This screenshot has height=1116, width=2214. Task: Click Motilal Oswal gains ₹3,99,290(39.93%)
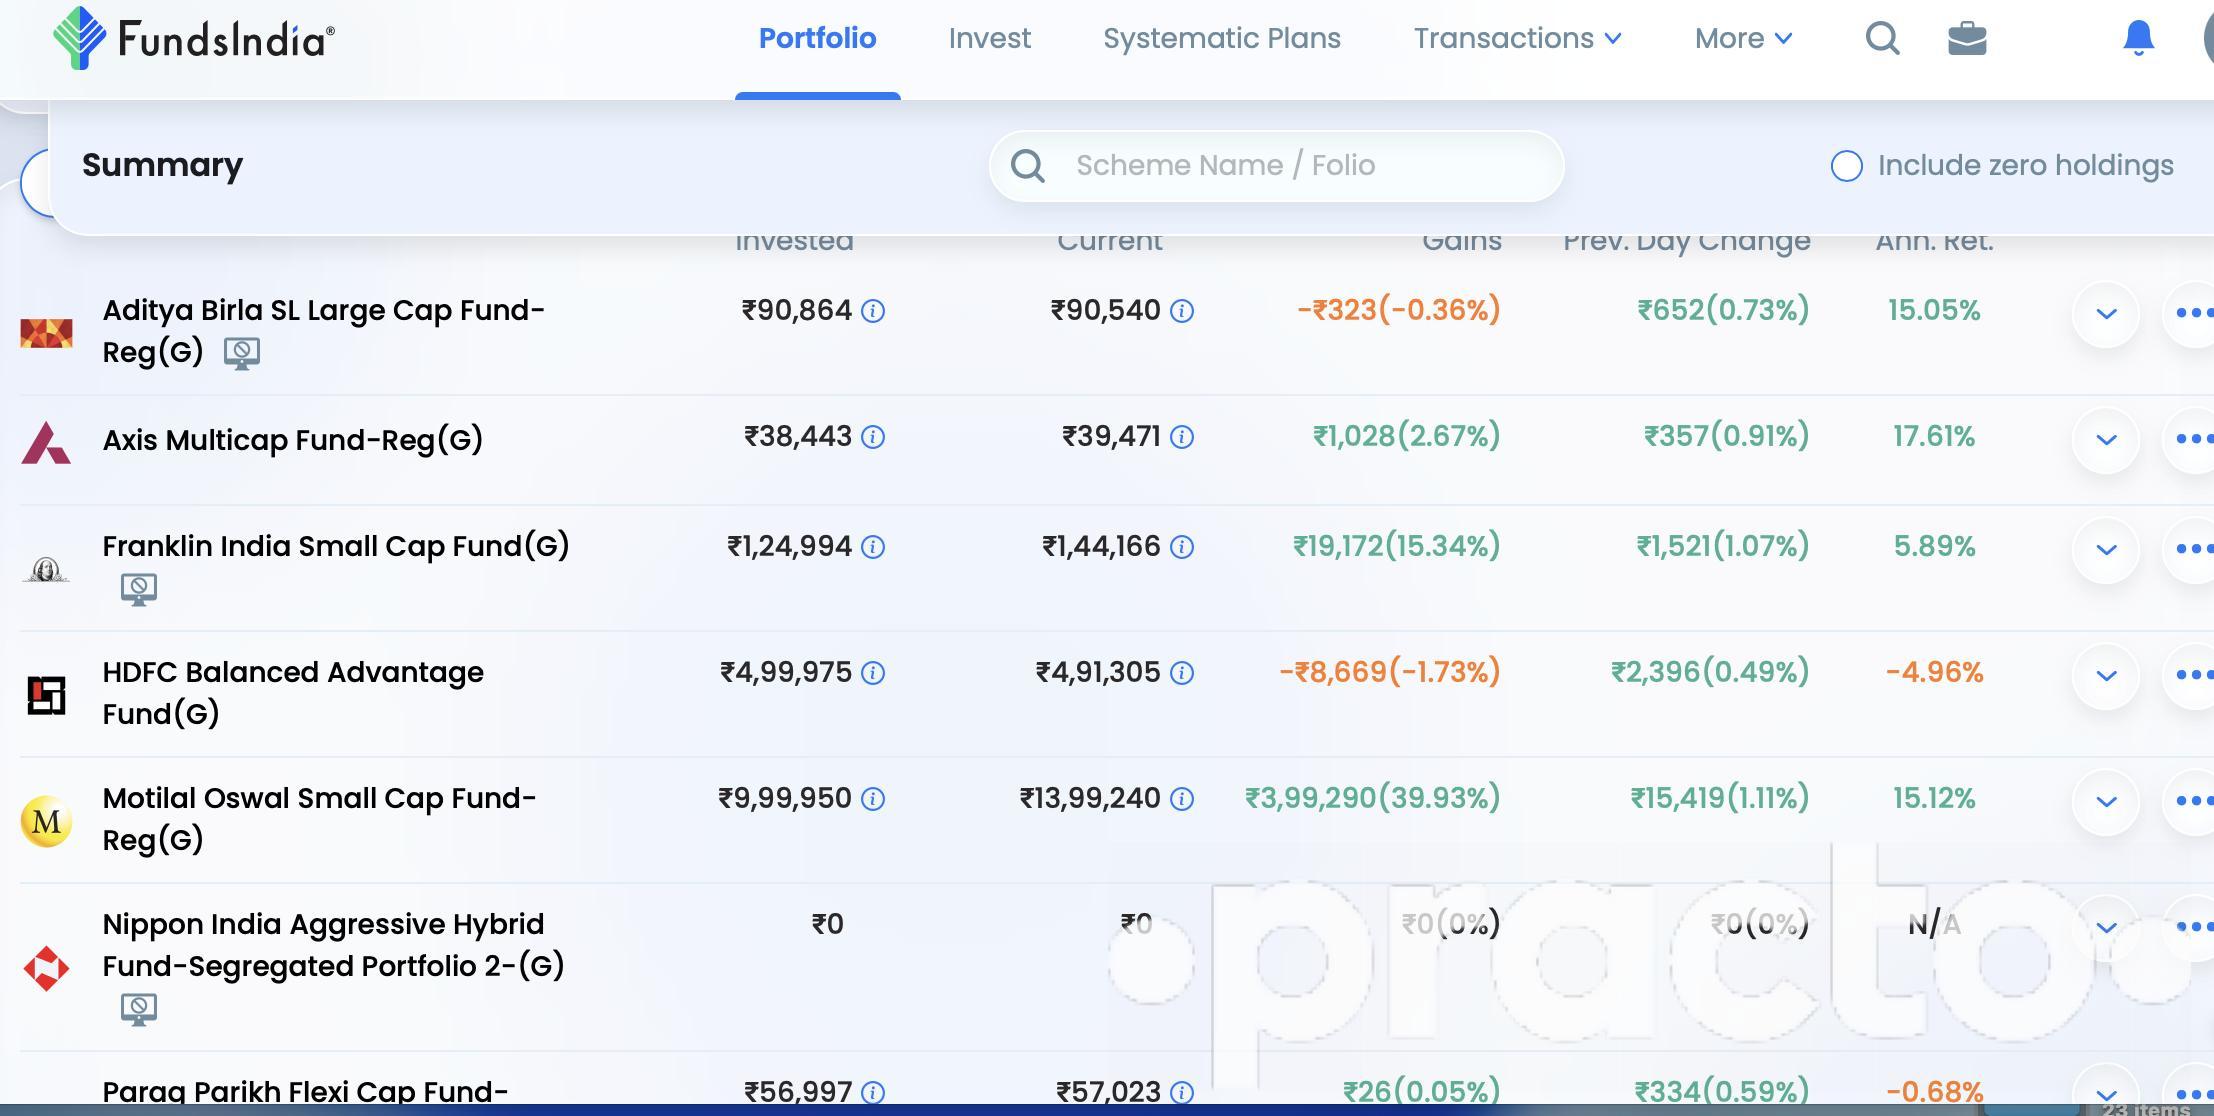(x=1372, y=798)
